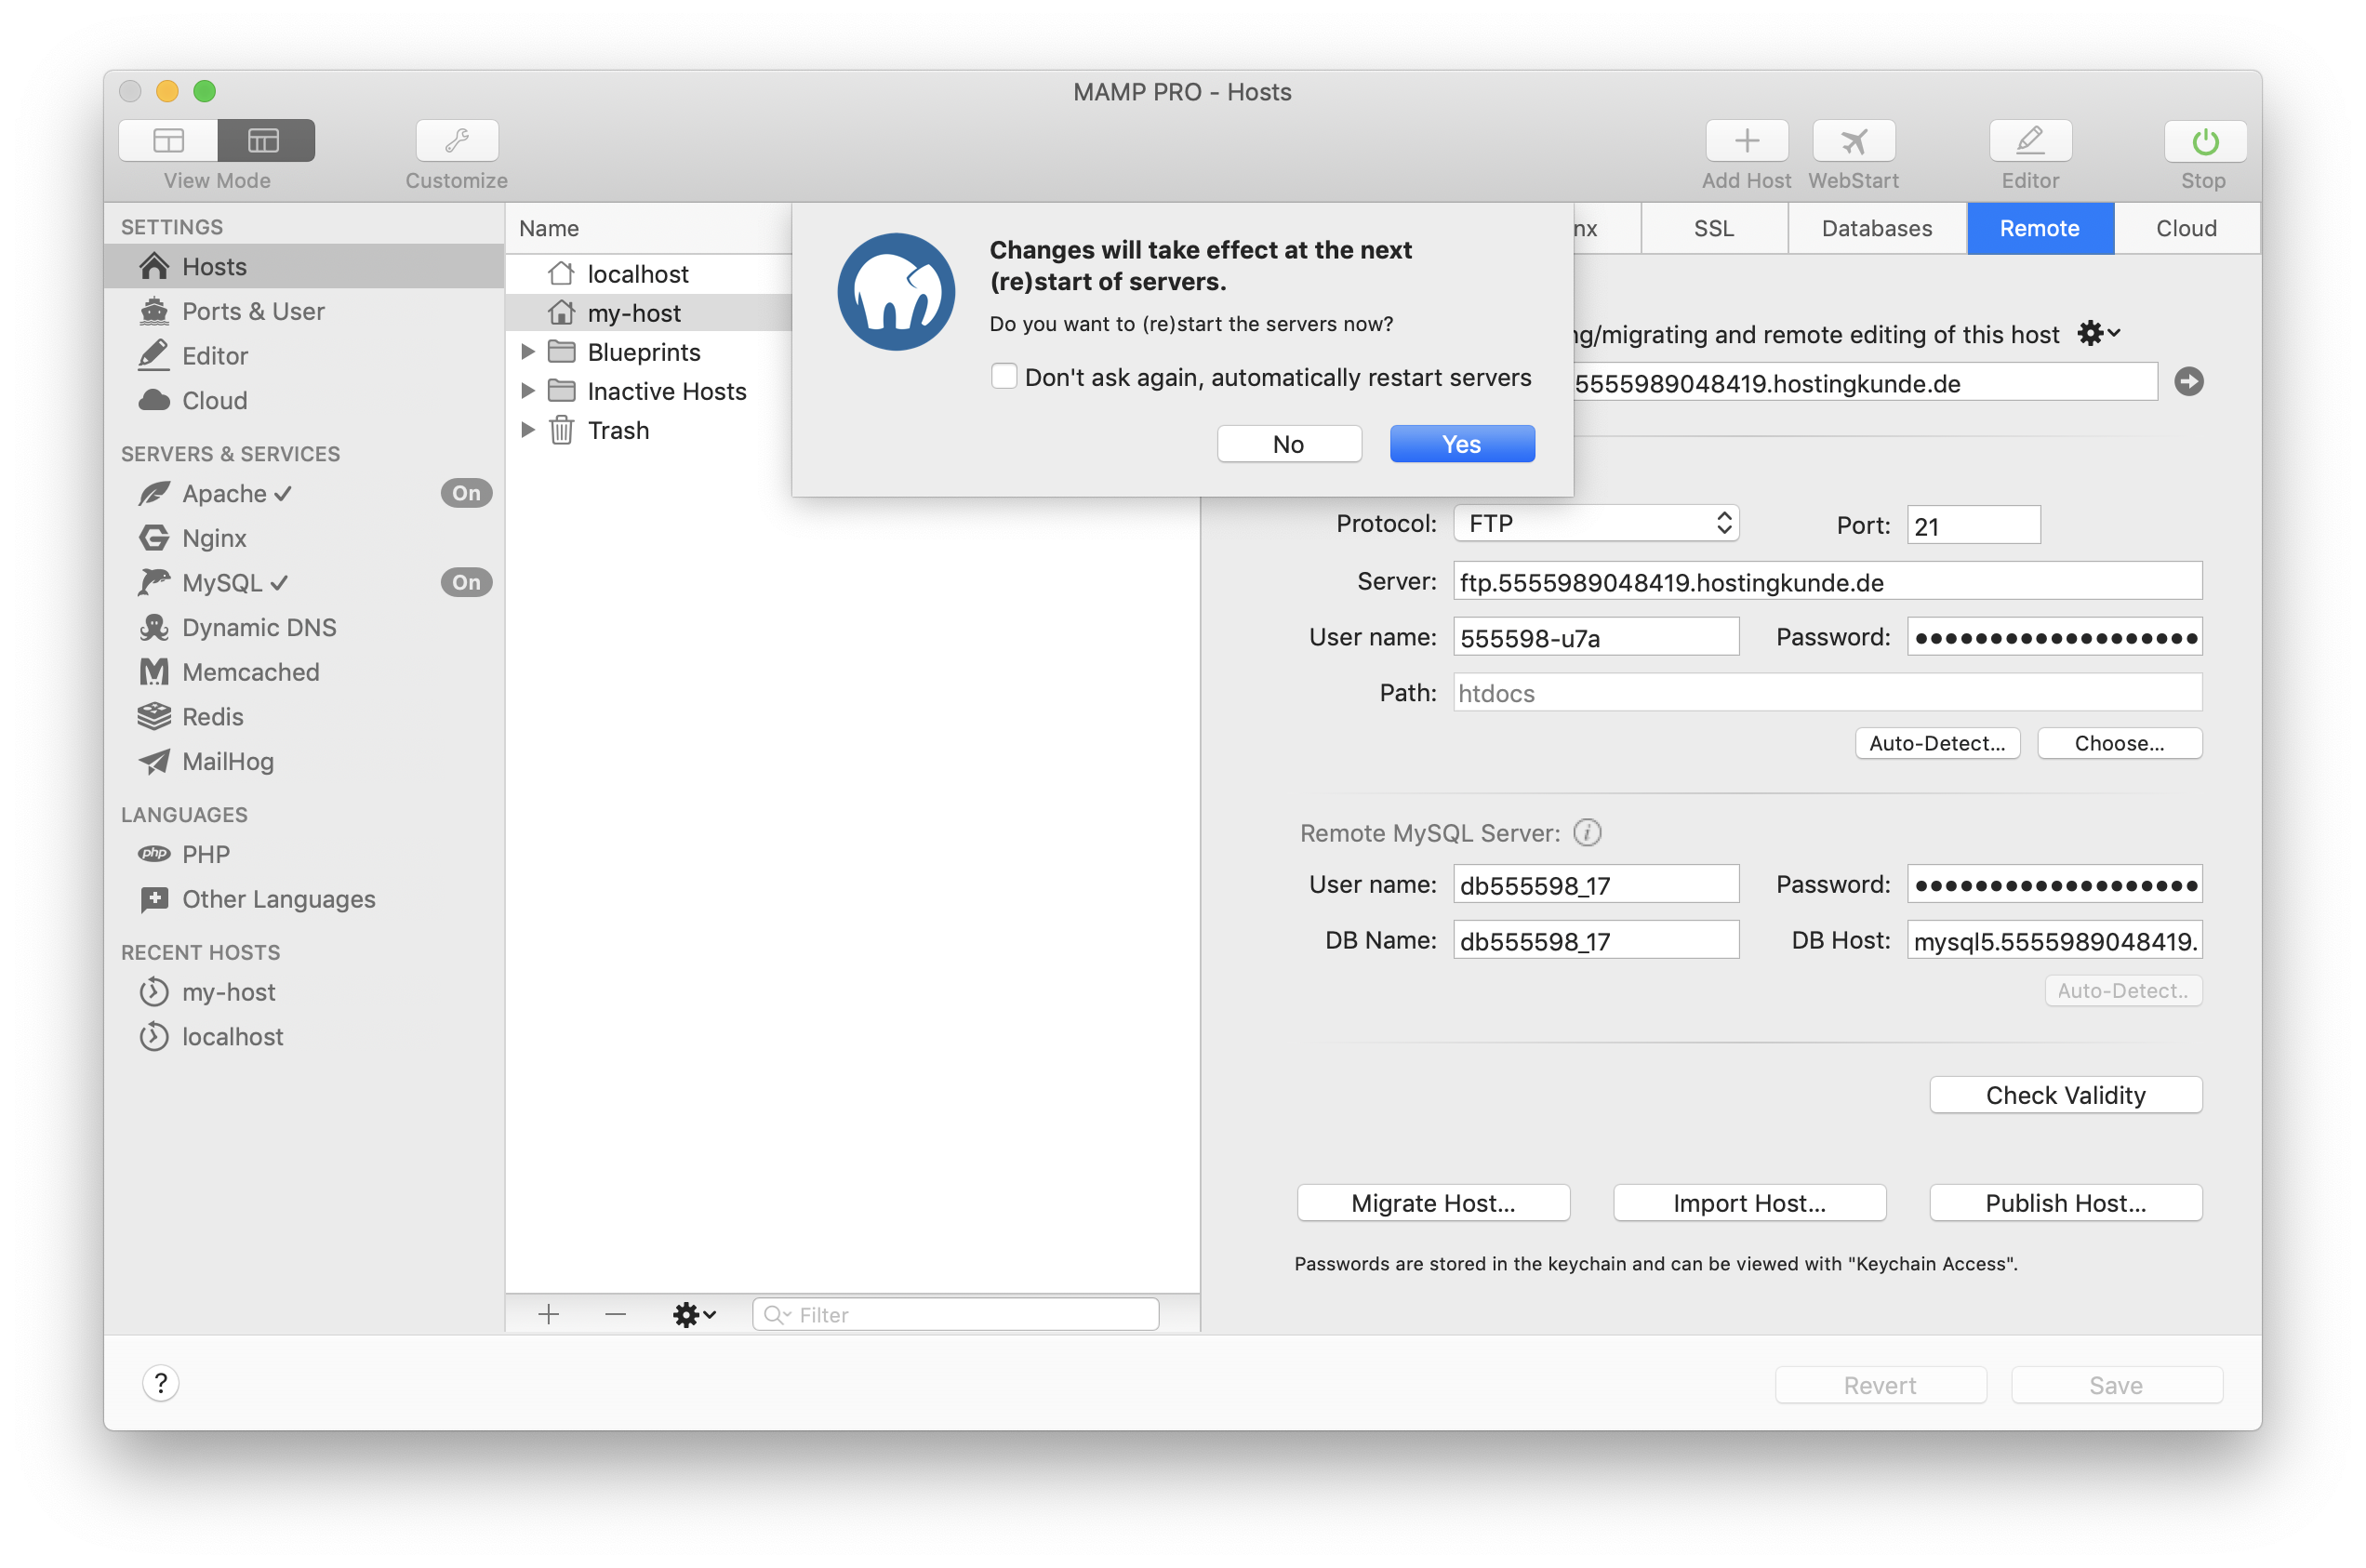Check 'Don't ask again, automatically restart servers'
The image size is (2366, 1568).
tap(1004, 375)
